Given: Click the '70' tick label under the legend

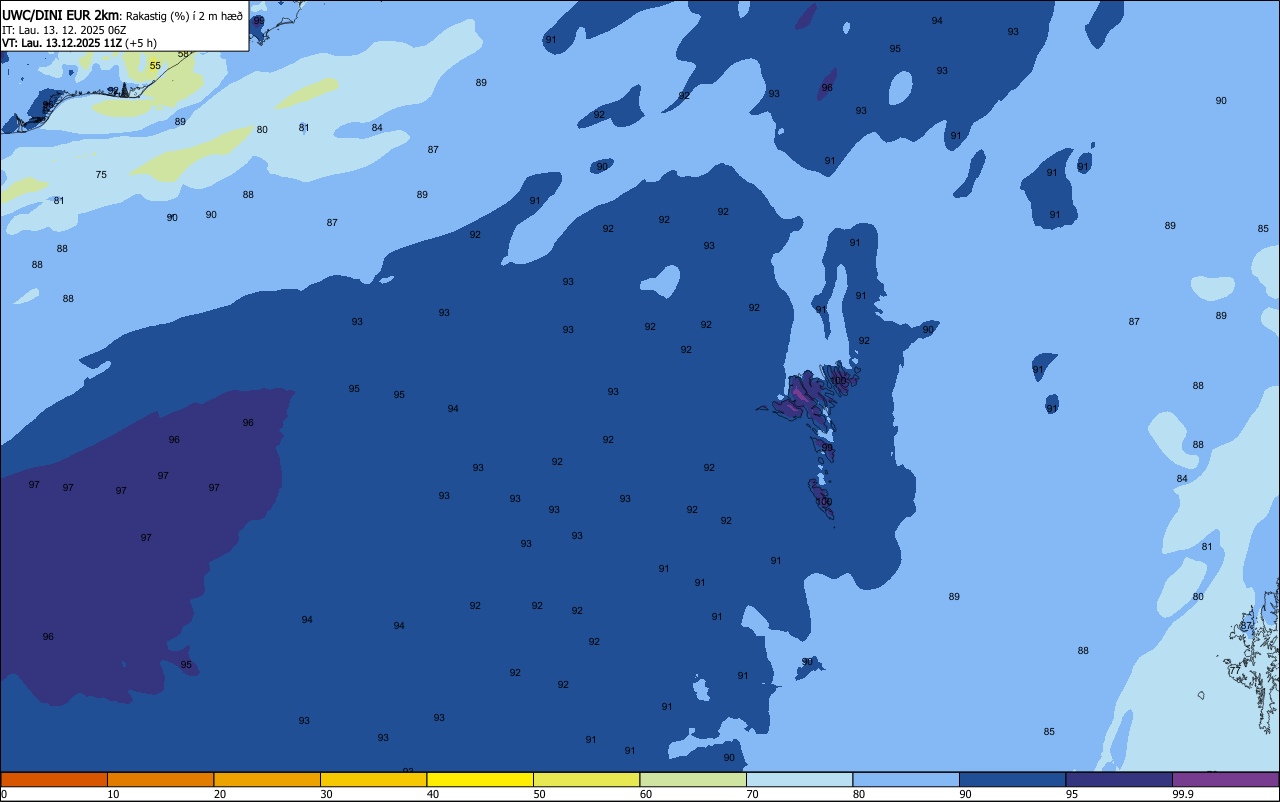Looking at the screenshot, I should click(x=752, y=794).
